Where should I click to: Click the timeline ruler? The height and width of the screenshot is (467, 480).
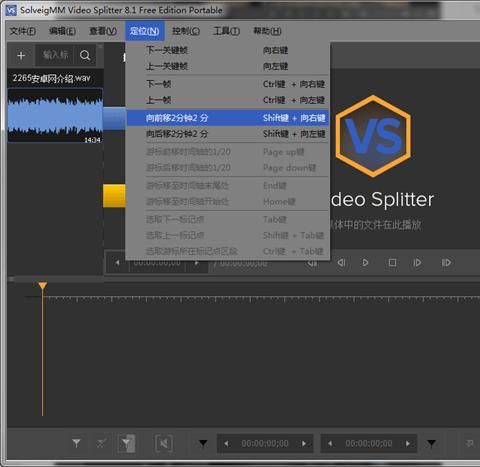(x=262, y=299)
